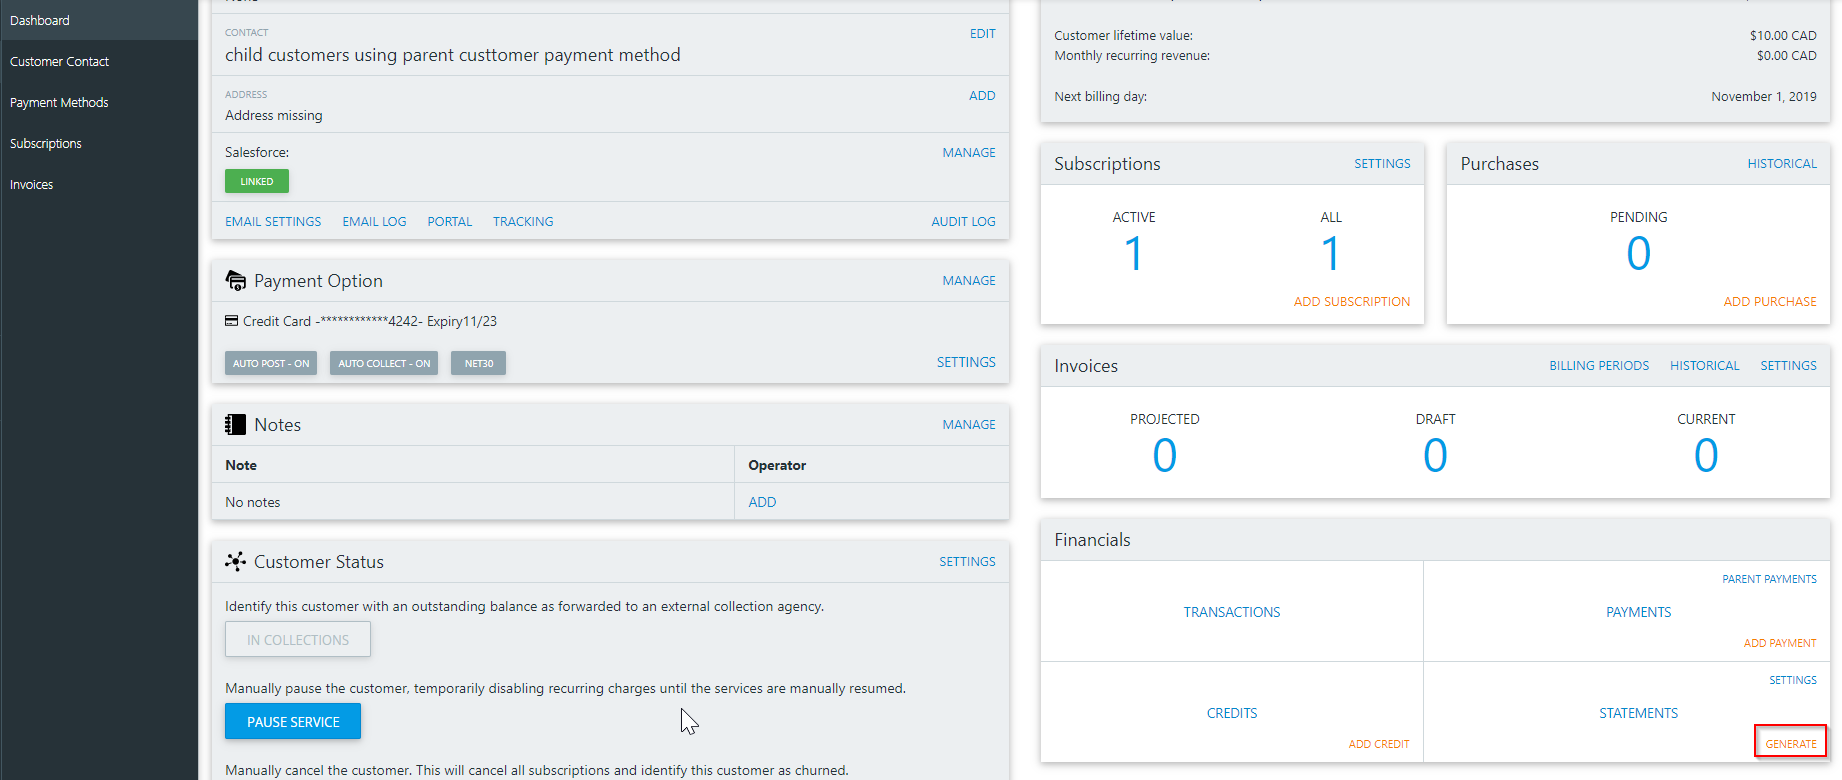Image resolution: width=1842 pixels, height=780 pixels.
Task: Open the Transactions financials tile
Action: point(1232,612)
